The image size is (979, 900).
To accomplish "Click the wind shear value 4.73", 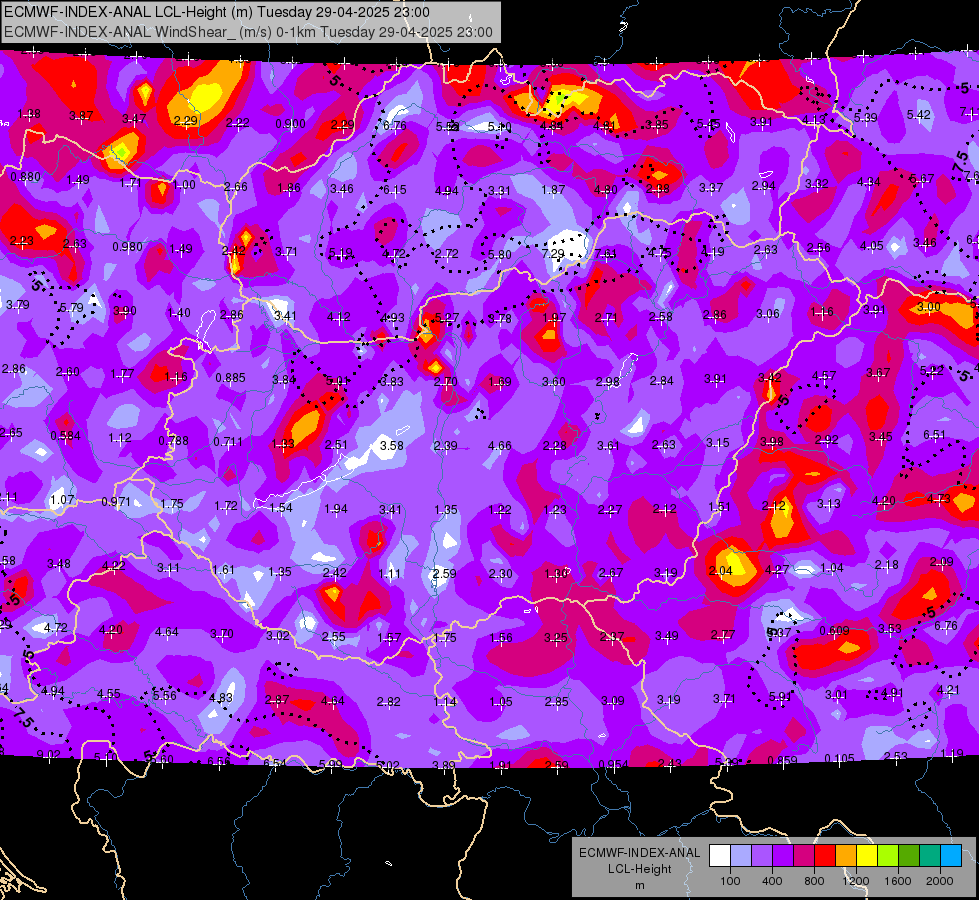I will pos(938,498).
